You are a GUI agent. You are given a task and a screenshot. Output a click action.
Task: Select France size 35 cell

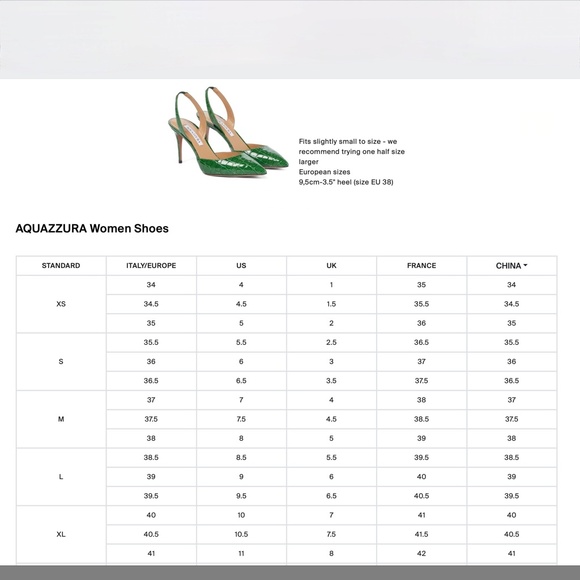[421, 285]
